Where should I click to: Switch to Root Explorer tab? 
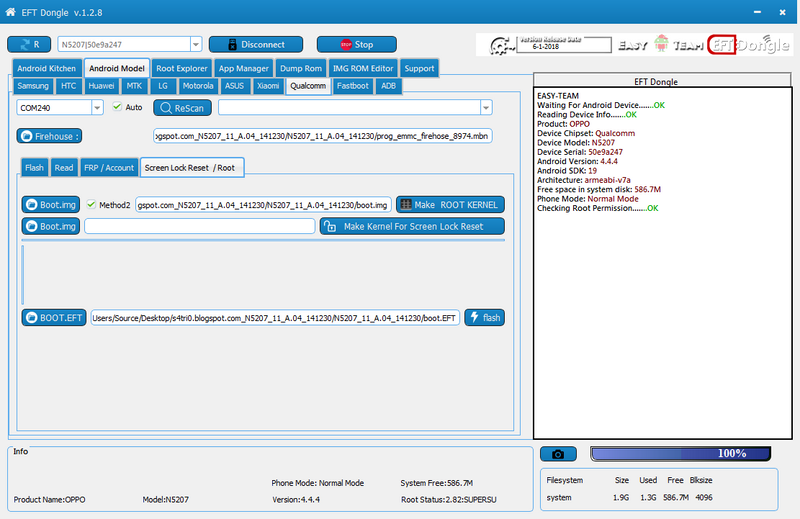click(182, 68)
